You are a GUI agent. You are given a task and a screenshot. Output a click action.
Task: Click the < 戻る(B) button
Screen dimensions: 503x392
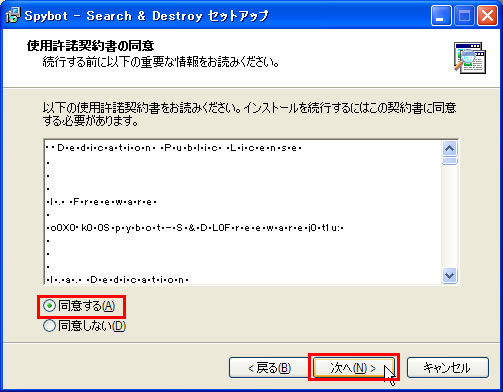[269, 368]
